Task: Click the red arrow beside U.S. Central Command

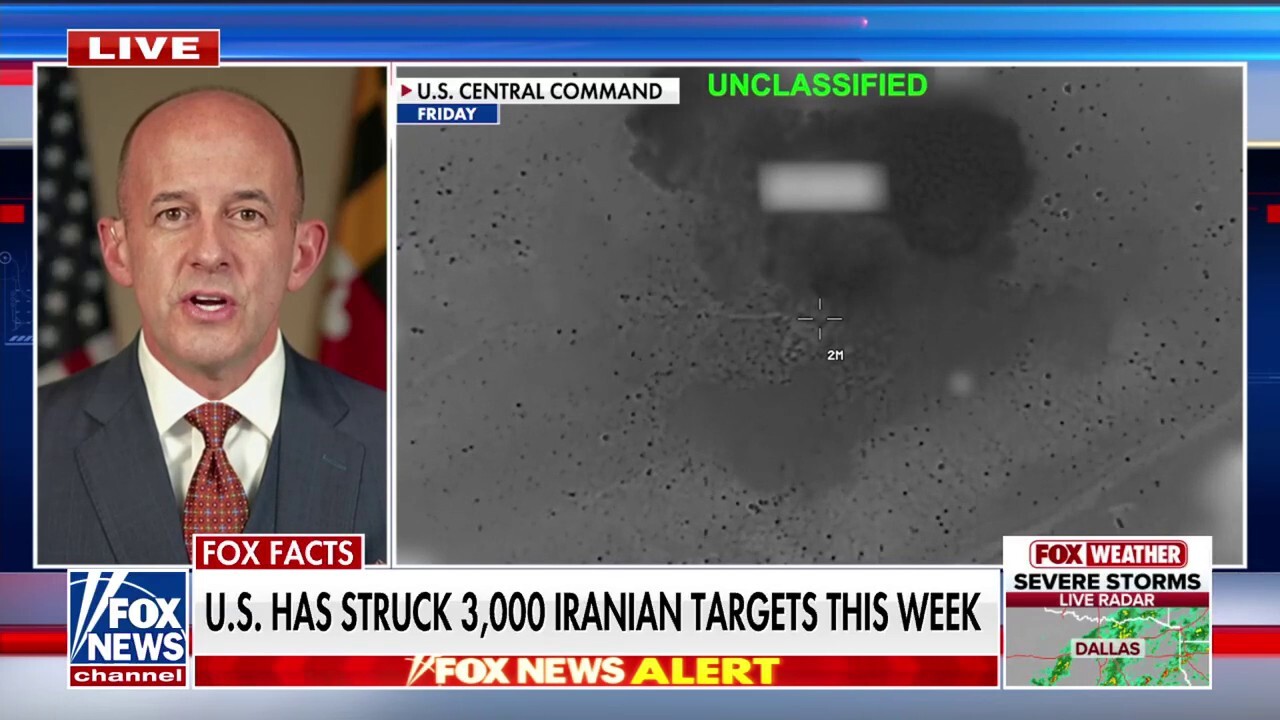Action: pos(406,91)
